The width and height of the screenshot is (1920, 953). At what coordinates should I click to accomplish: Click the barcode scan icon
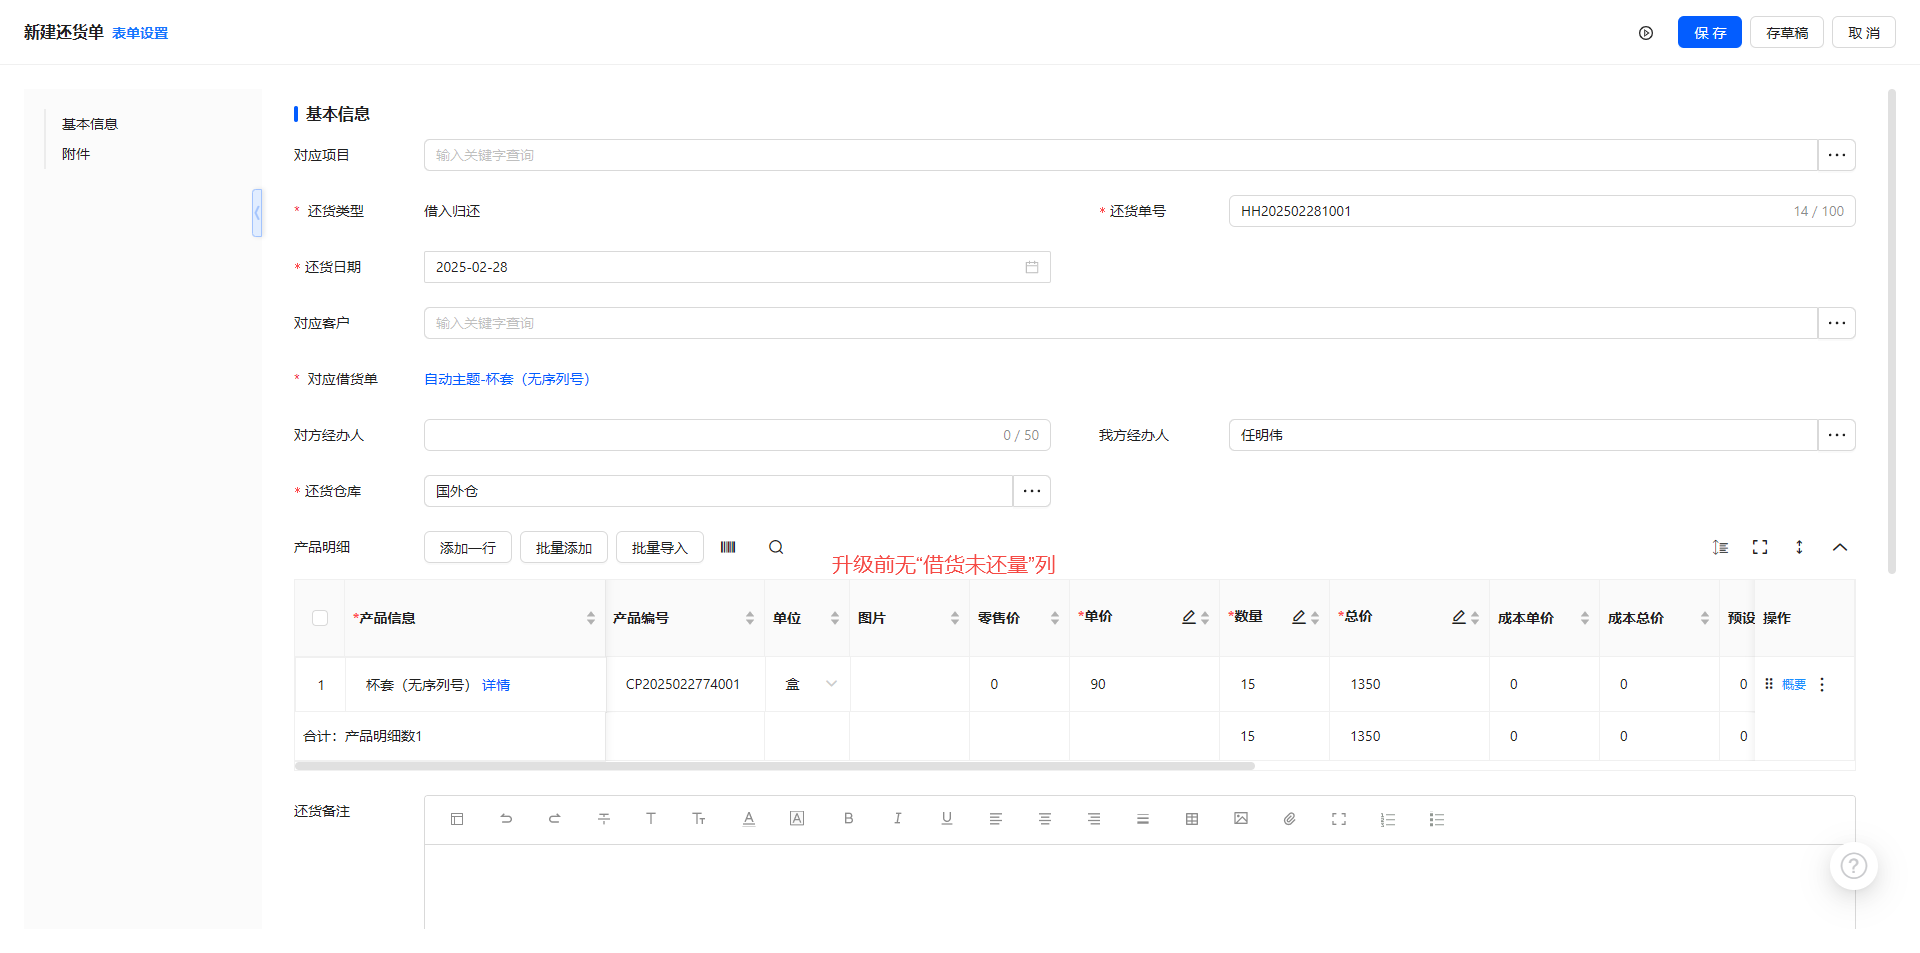click(x=728, y=547)
